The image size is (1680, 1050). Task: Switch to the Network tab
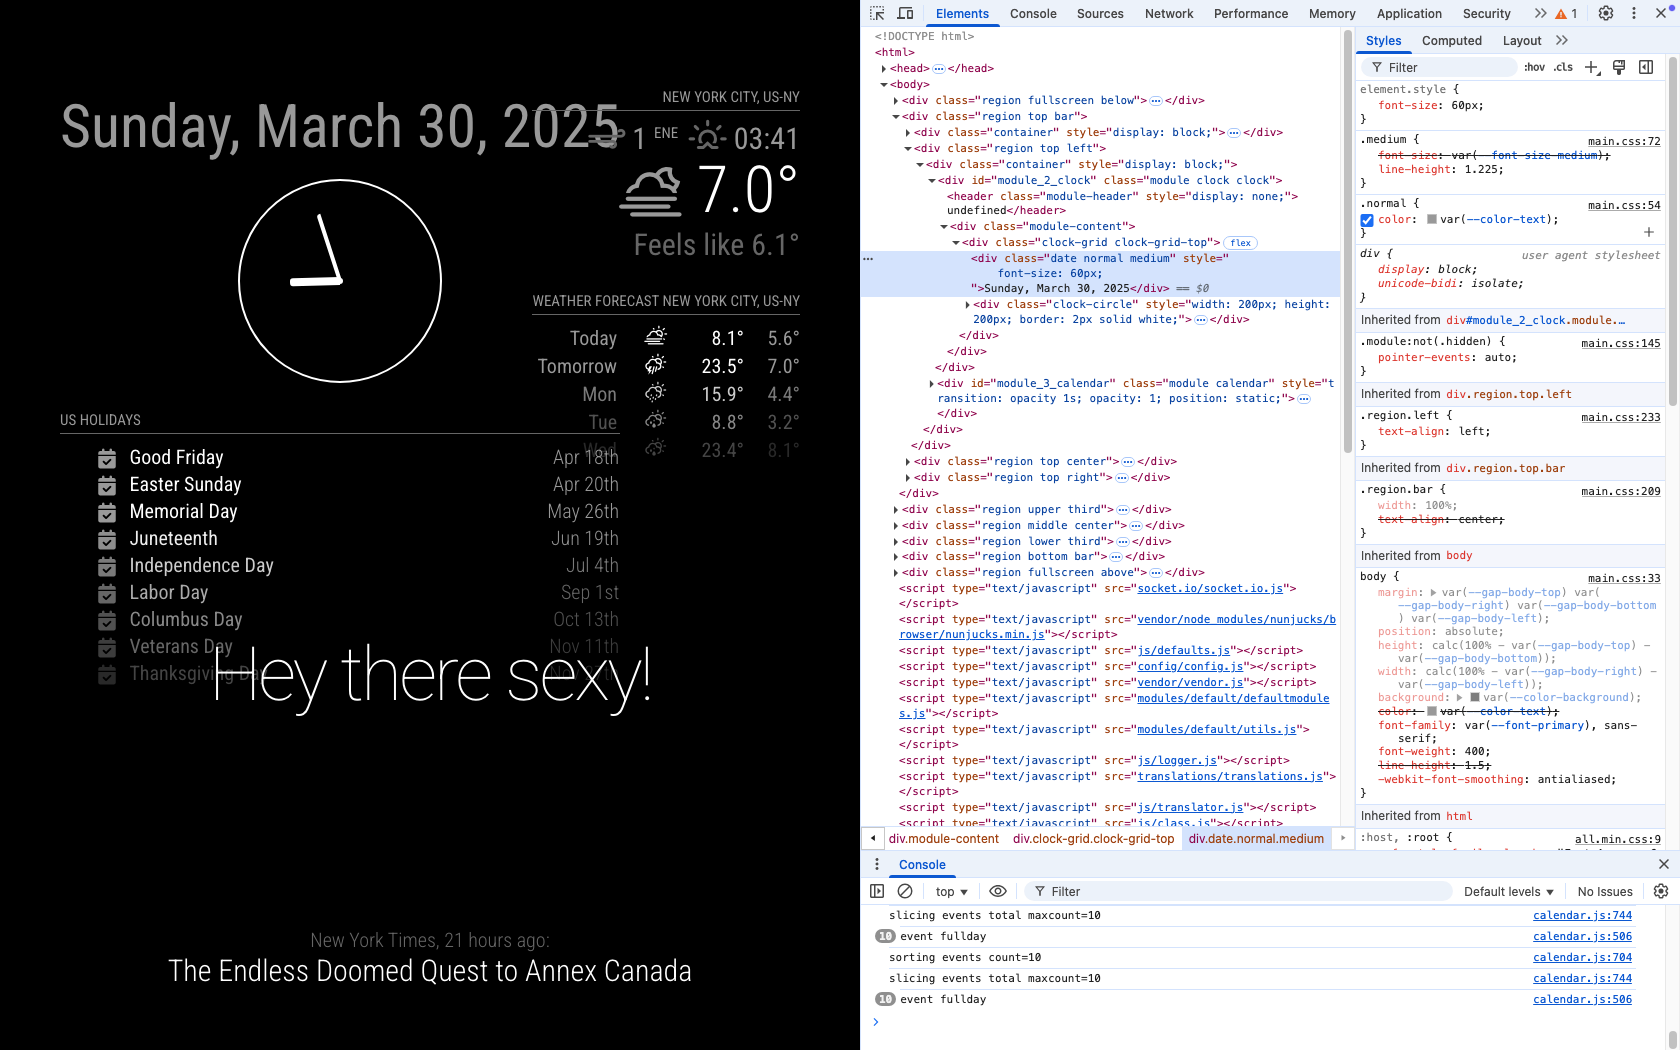coord(1168,14)
